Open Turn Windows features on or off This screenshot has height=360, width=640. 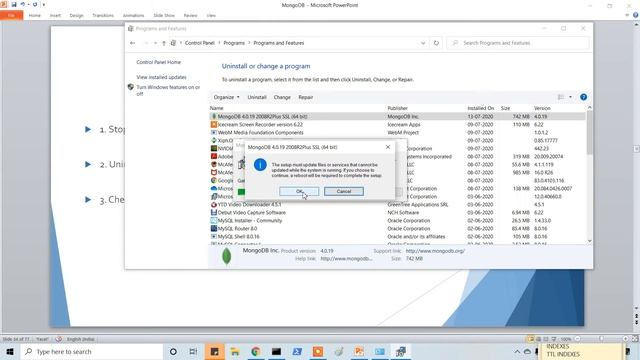(168, 90)
